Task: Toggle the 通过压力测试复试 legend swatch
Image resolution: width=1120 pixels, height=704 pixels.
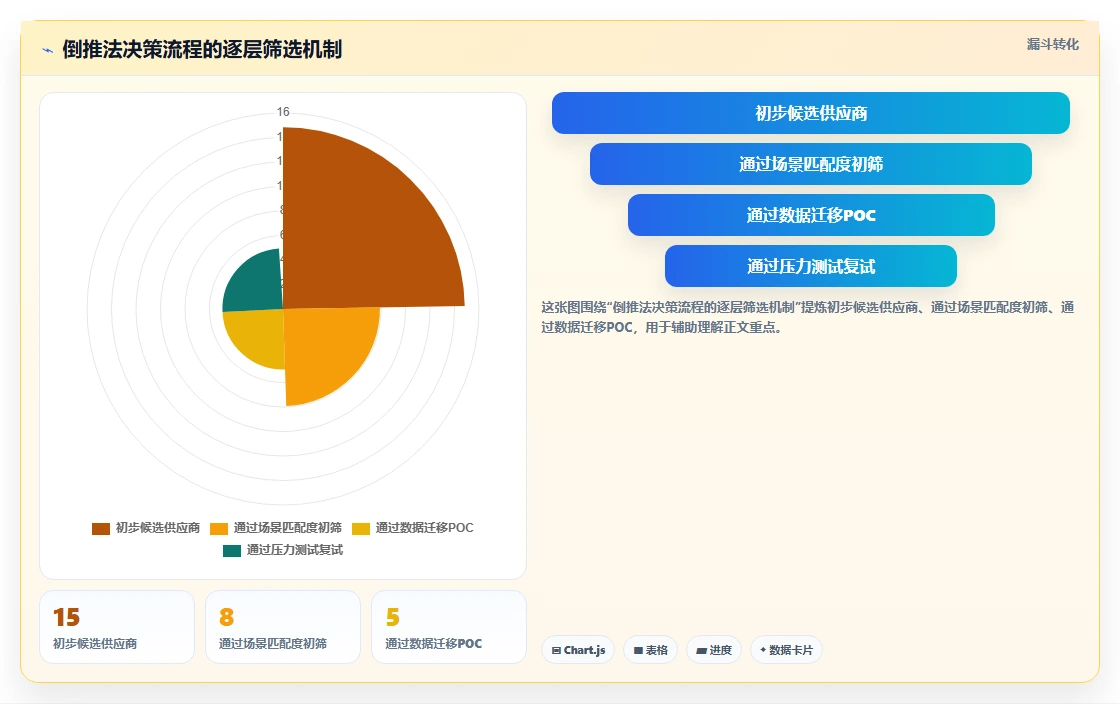Action: tap(231, 550)
